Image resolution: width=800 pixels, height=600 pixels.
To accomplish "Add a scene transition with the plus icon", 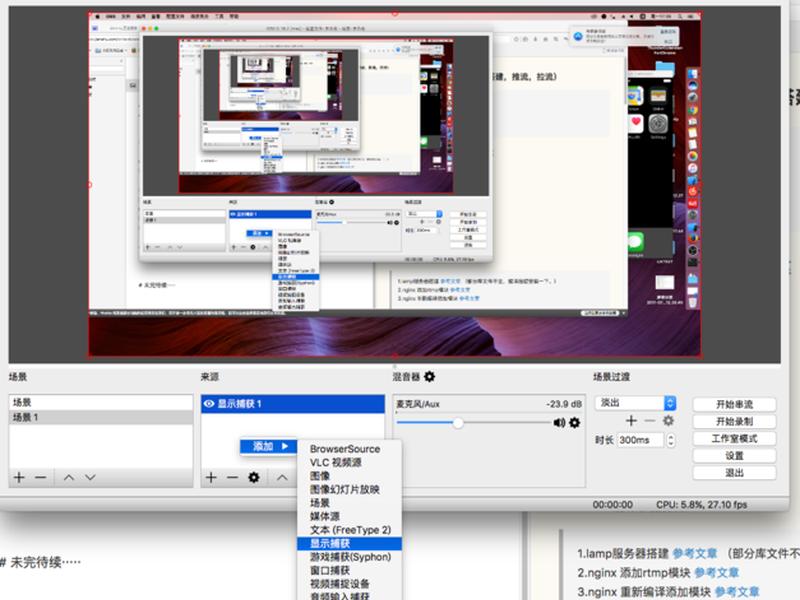I will (x=631, y=420).
